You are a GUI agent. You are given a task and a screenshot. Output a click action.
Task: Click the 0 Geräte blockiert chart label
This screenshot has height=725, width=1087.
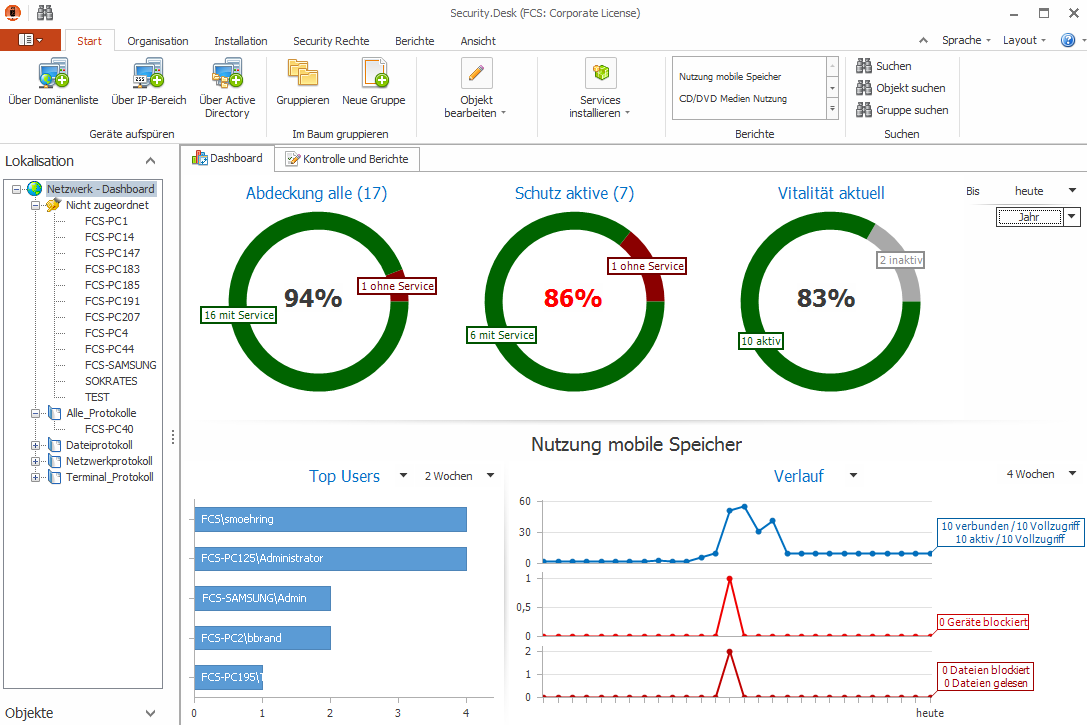[982, 622]
